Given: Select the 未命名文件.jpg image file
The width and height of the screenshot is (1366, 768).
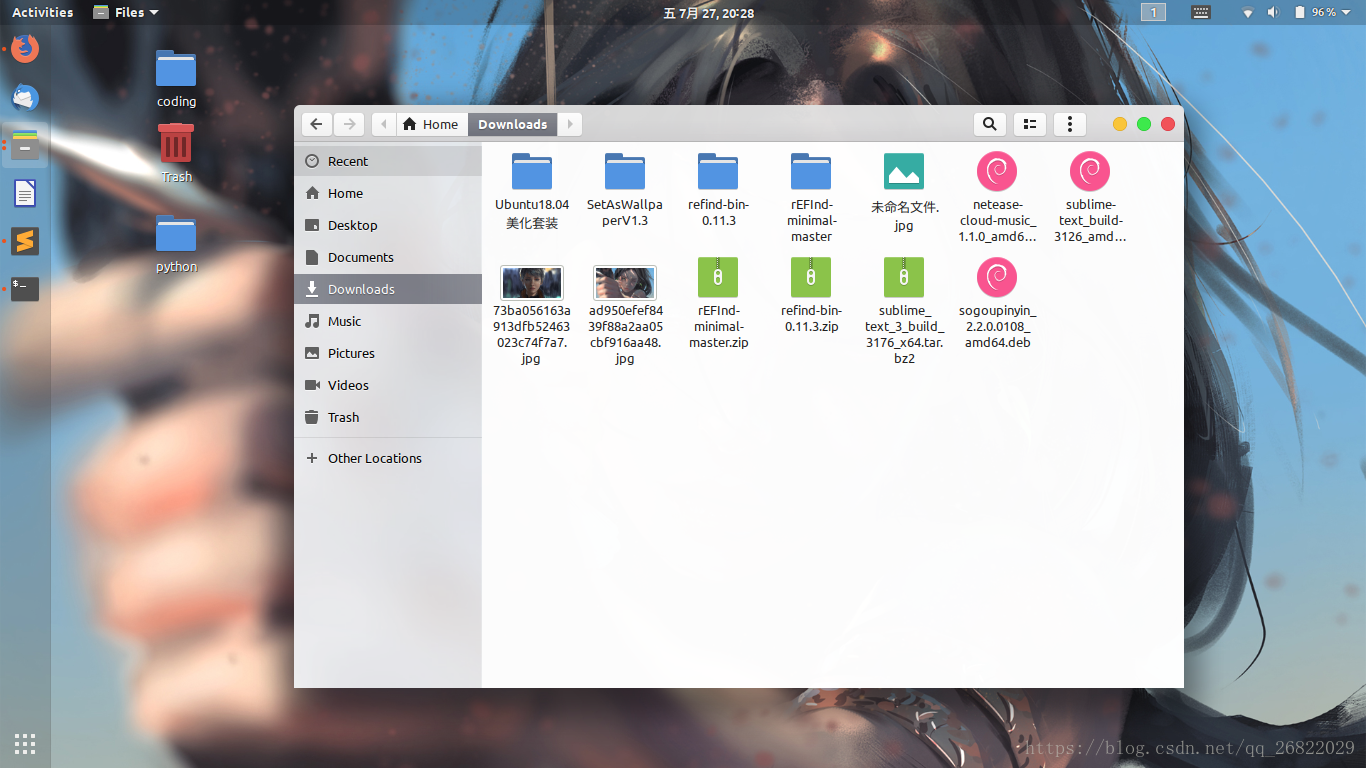Looking at the screenshot, I should 904,192.
